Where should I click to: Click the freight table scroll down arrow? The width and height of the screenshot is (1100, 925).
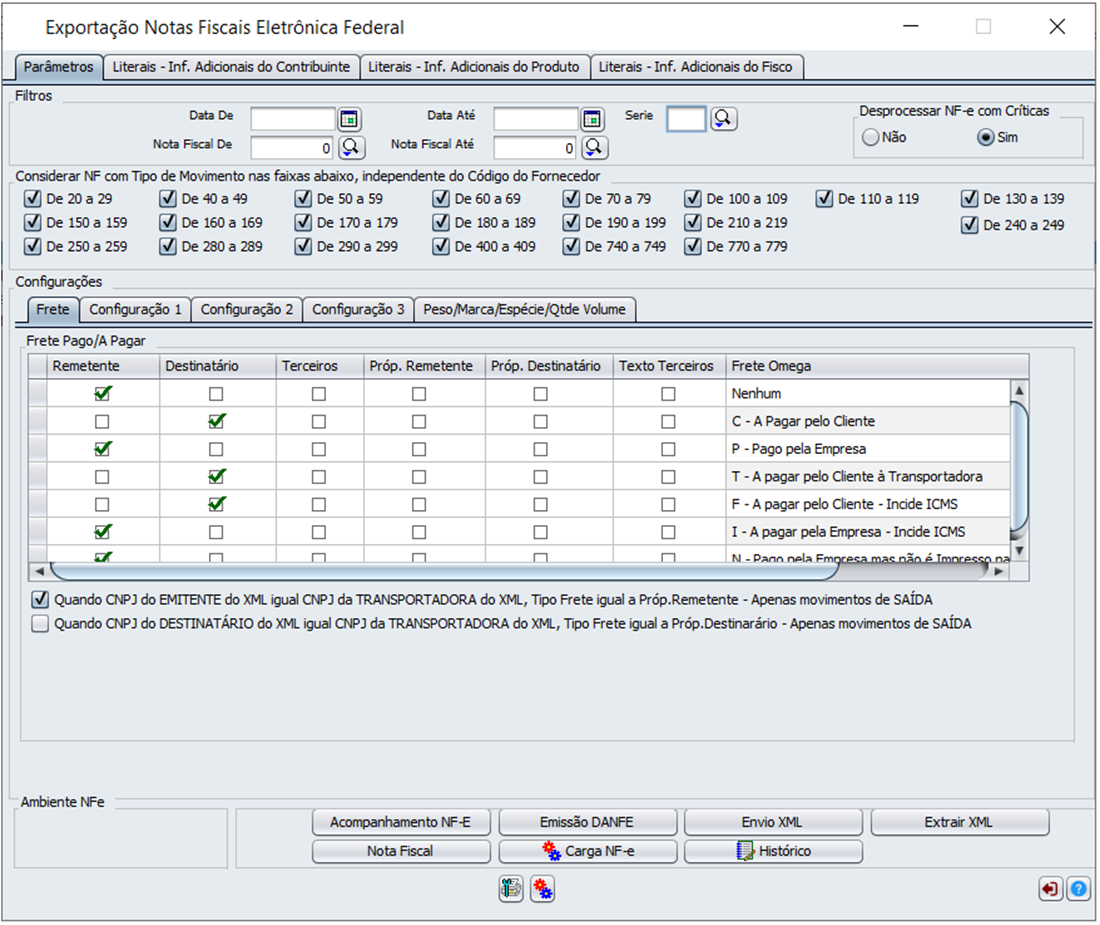point(1019,551)
